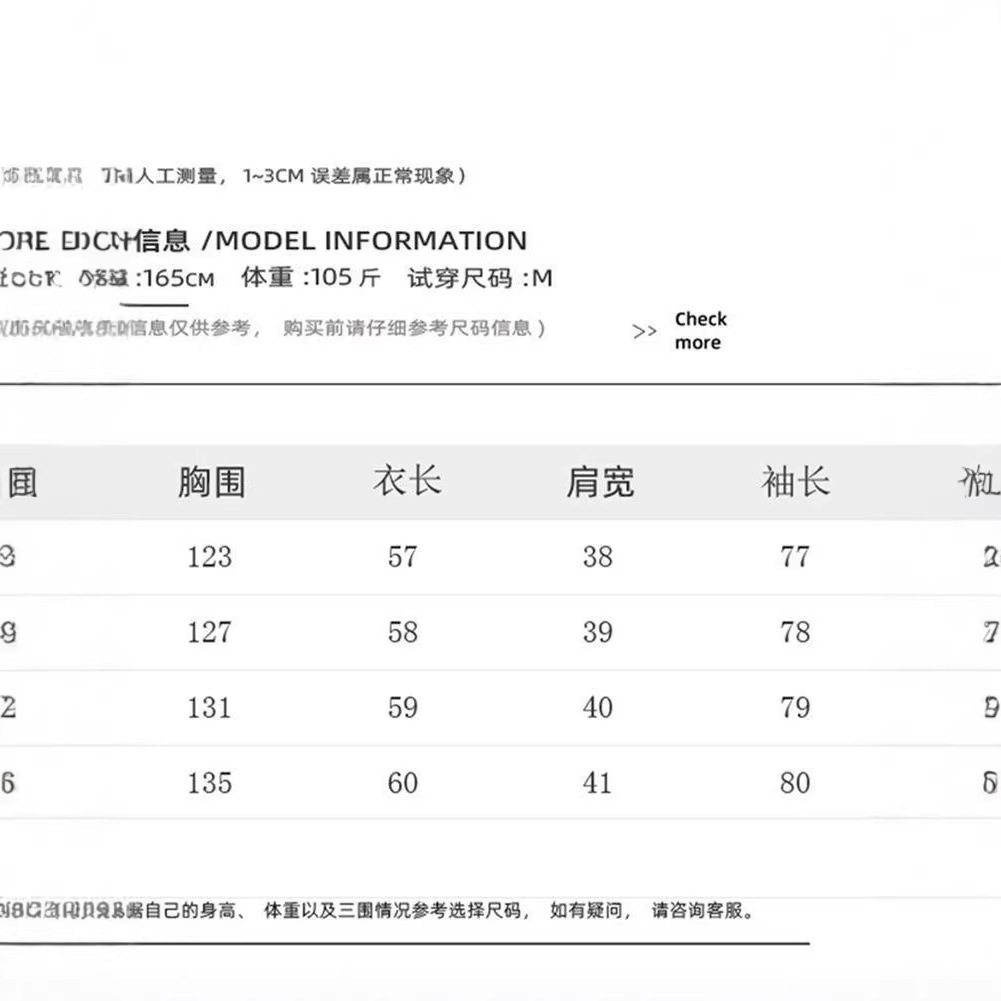Click the sleeve length value 79
Image resolution: width=1001 pixels, height=1001 pixels.
(x=795, y=707)
